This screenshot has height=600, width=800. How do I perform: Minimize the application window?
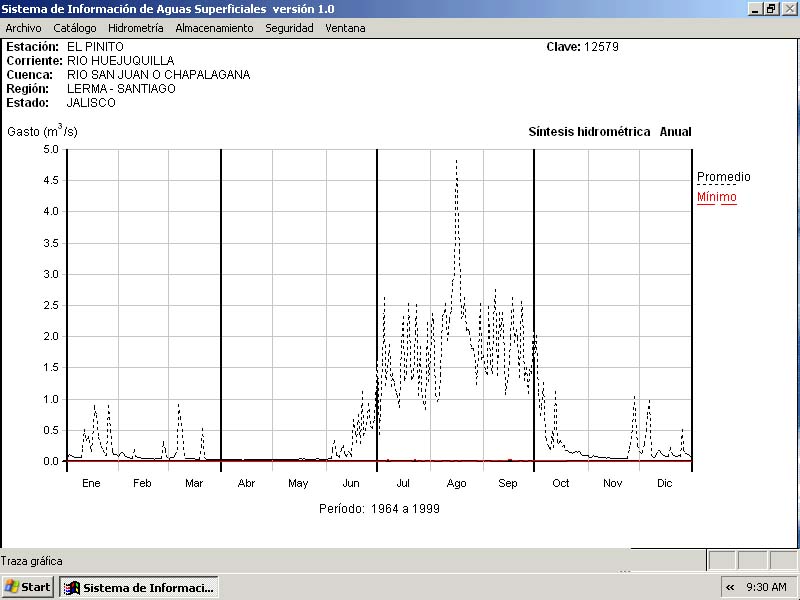[755, 8]
